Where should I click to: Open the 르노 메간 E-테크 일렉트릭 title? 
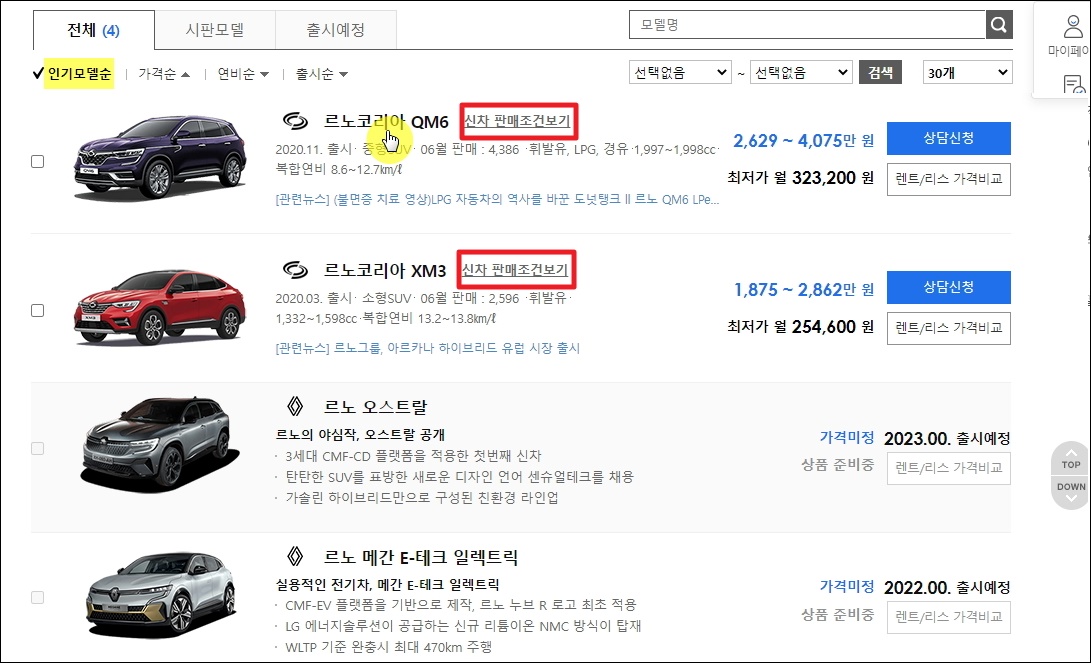421,557
